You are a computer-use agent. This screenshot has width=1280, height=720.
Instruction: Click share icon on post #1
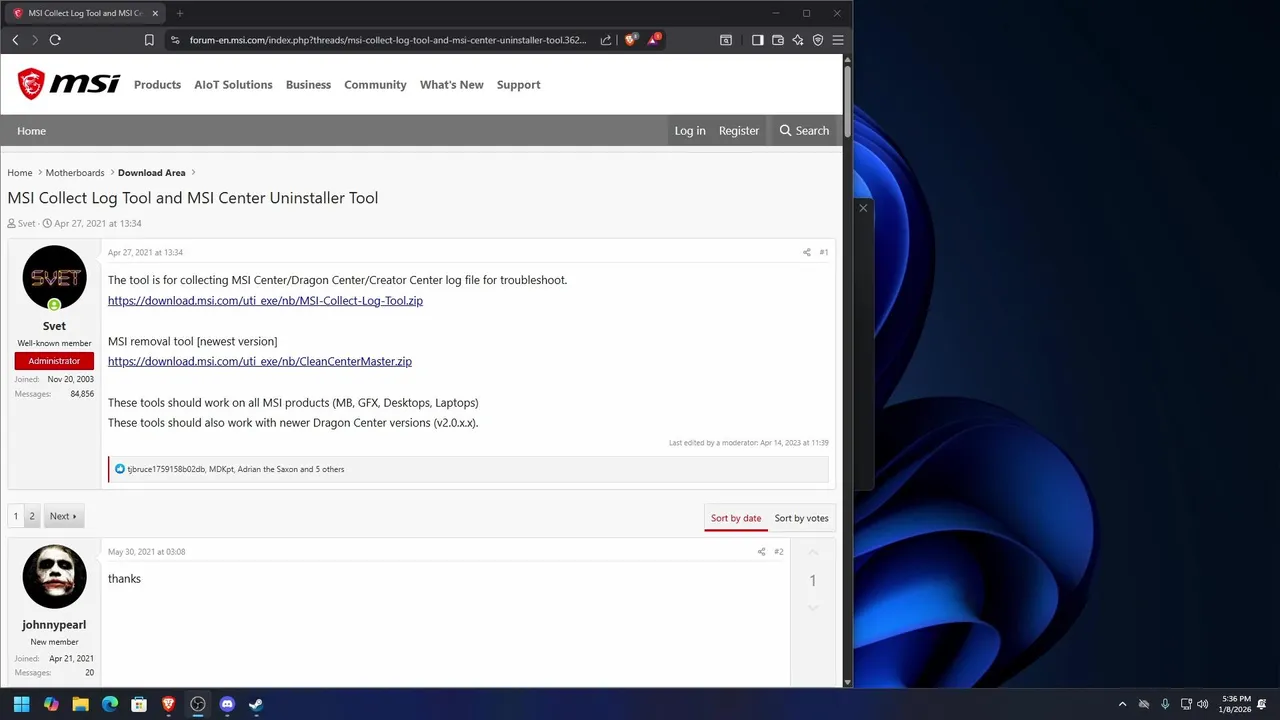pos(807,252)
